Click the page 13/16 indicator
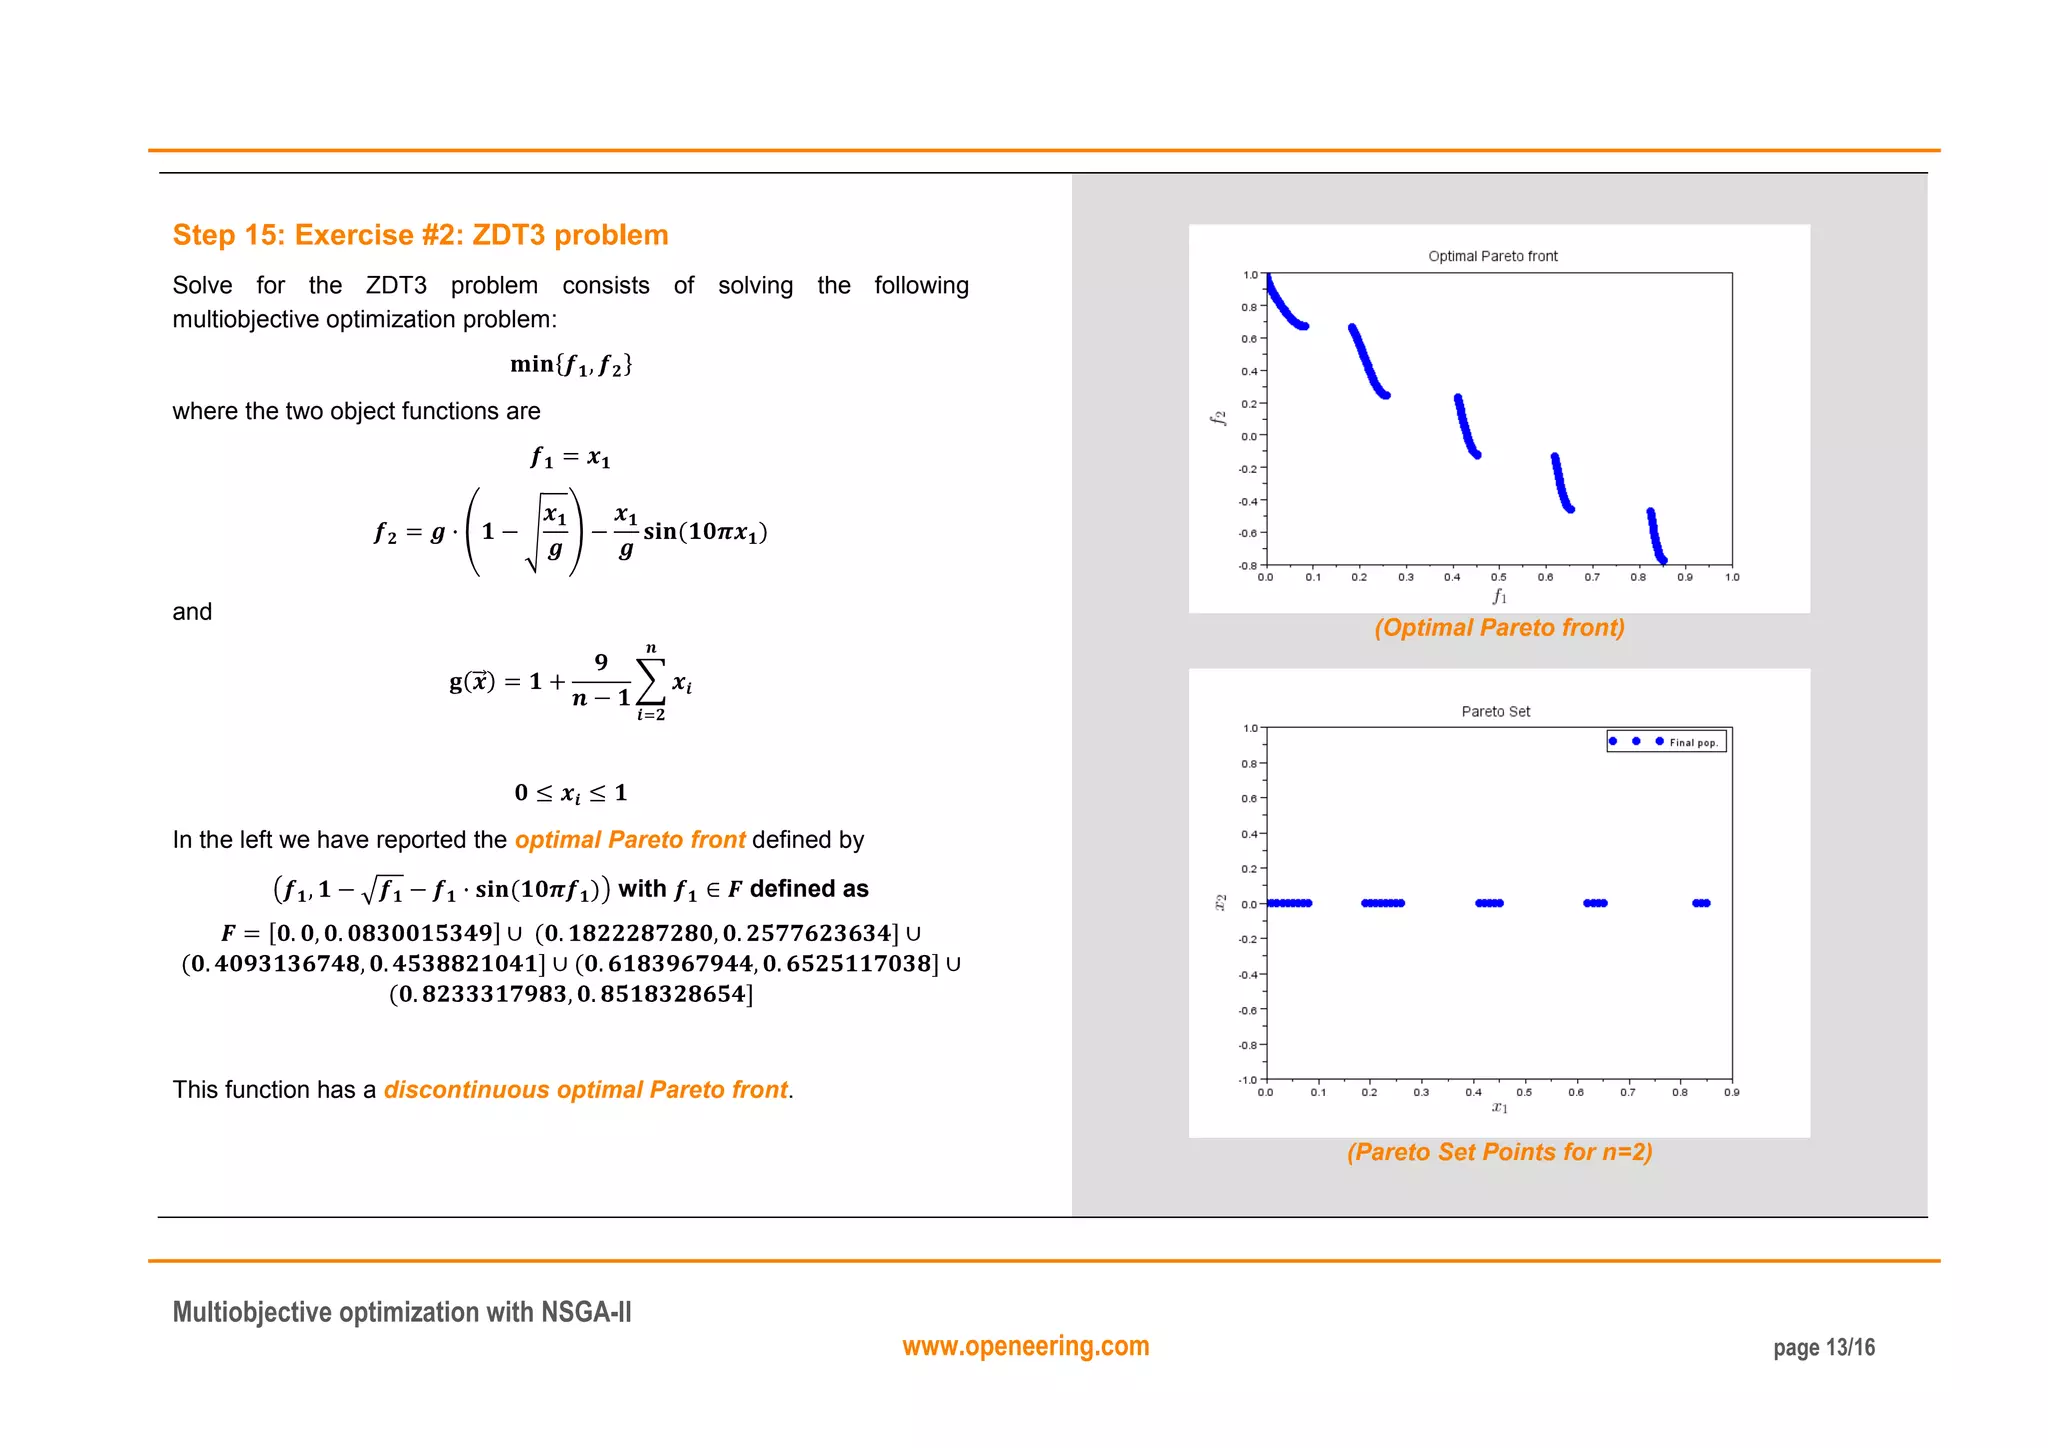2048x1448 pixels. (1823, 1348)
